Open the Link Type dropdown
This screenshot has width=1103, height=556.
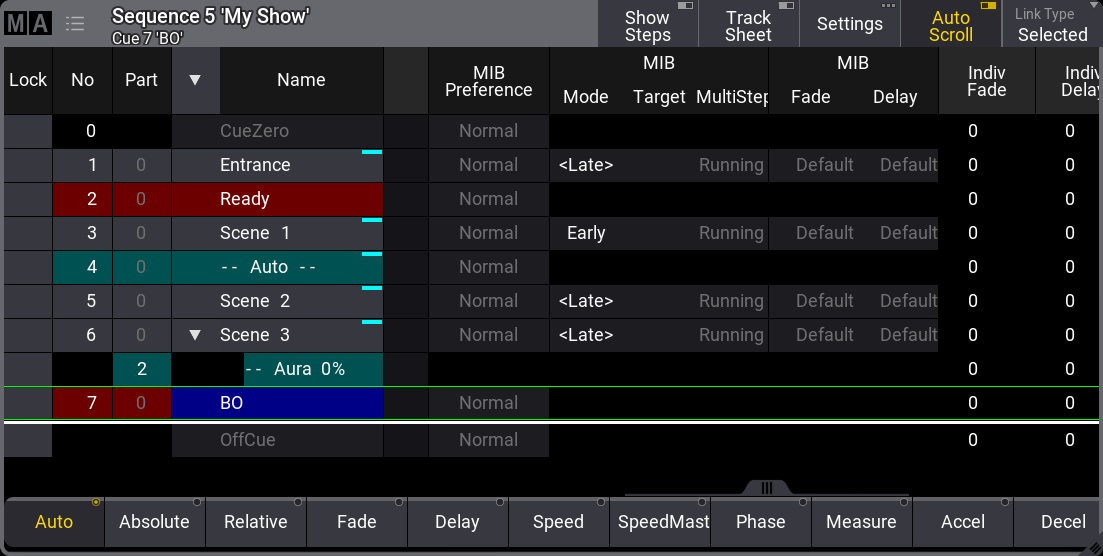(x=1052, y=25)
